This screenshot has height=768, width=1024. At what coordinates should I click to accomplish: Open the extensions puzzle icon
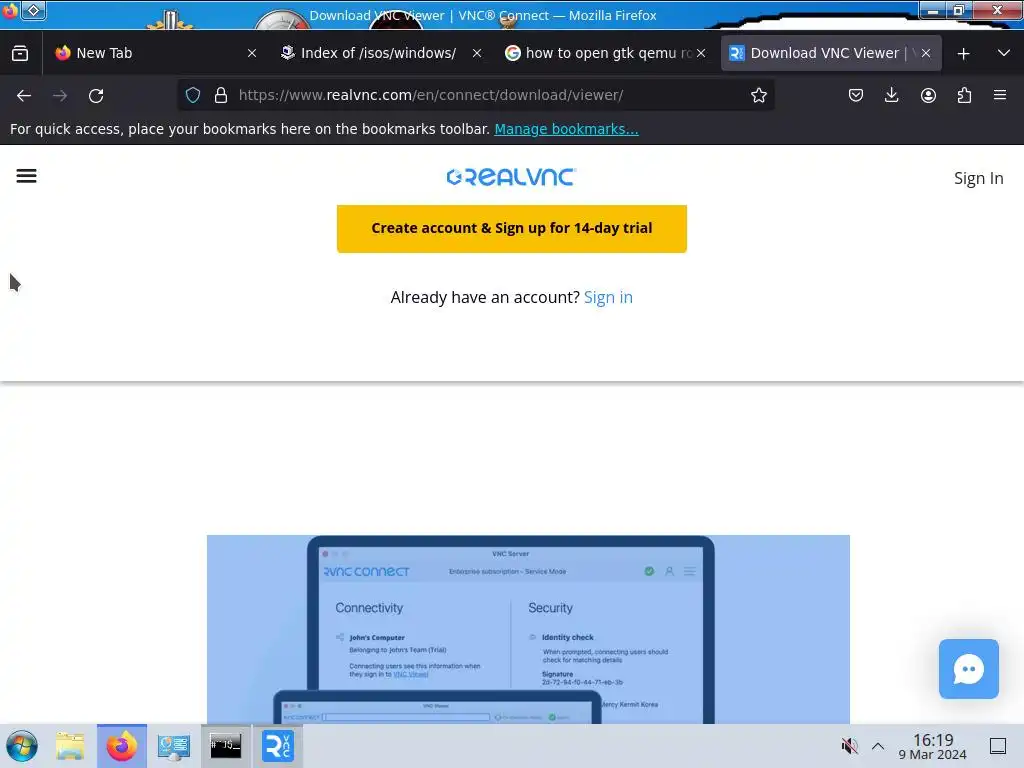(x=964, y=95)
